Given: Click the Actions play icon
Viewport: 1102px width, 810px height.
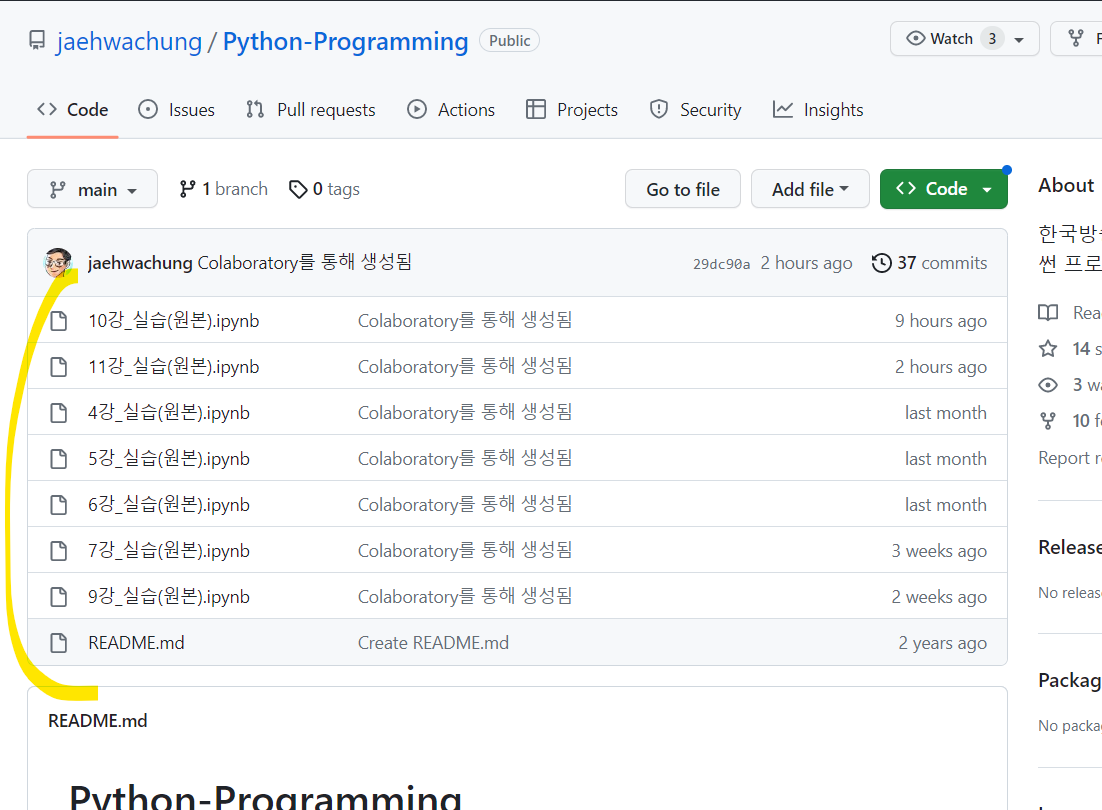Looking at the screenshot, I should point(417,110).
